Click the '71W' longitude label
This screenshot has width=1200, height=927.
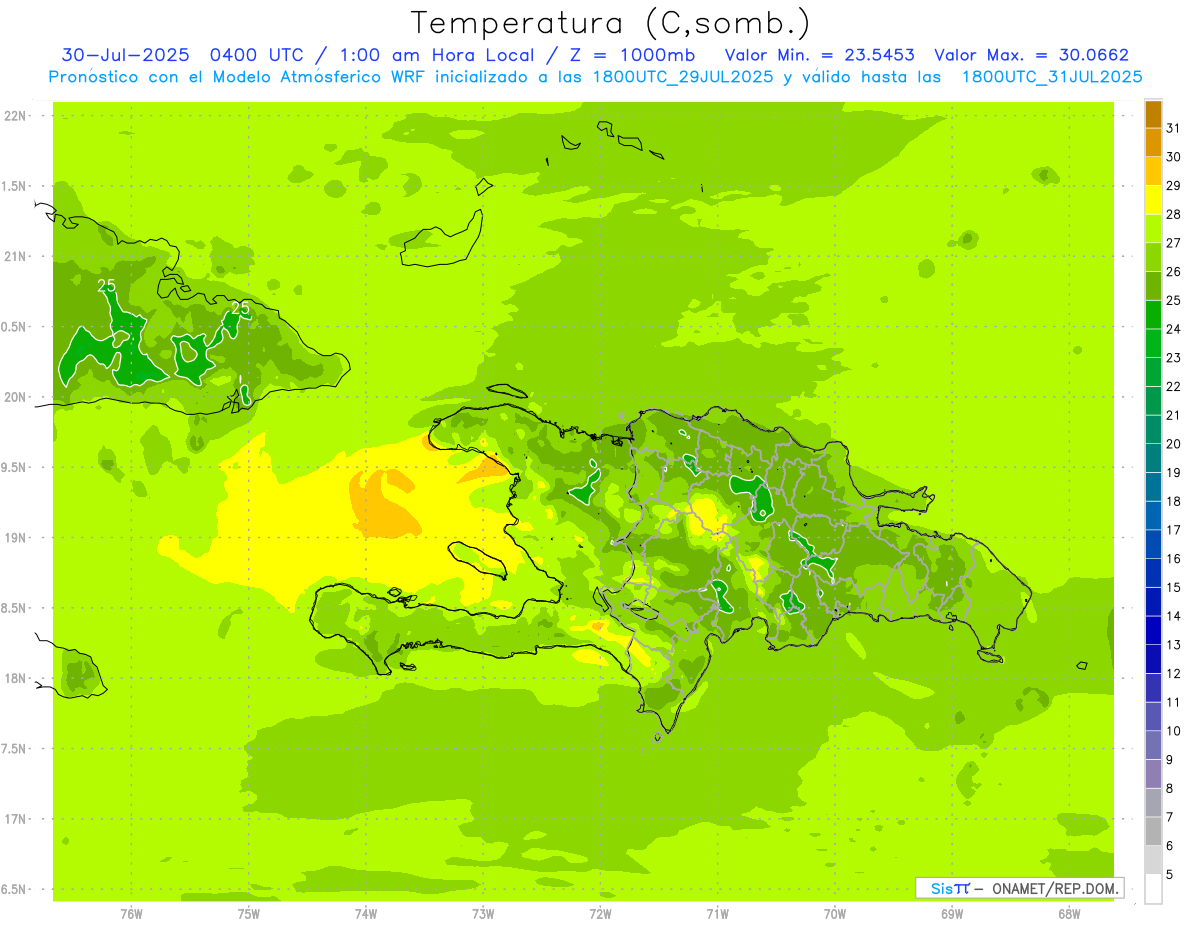[x=717, y=913]
